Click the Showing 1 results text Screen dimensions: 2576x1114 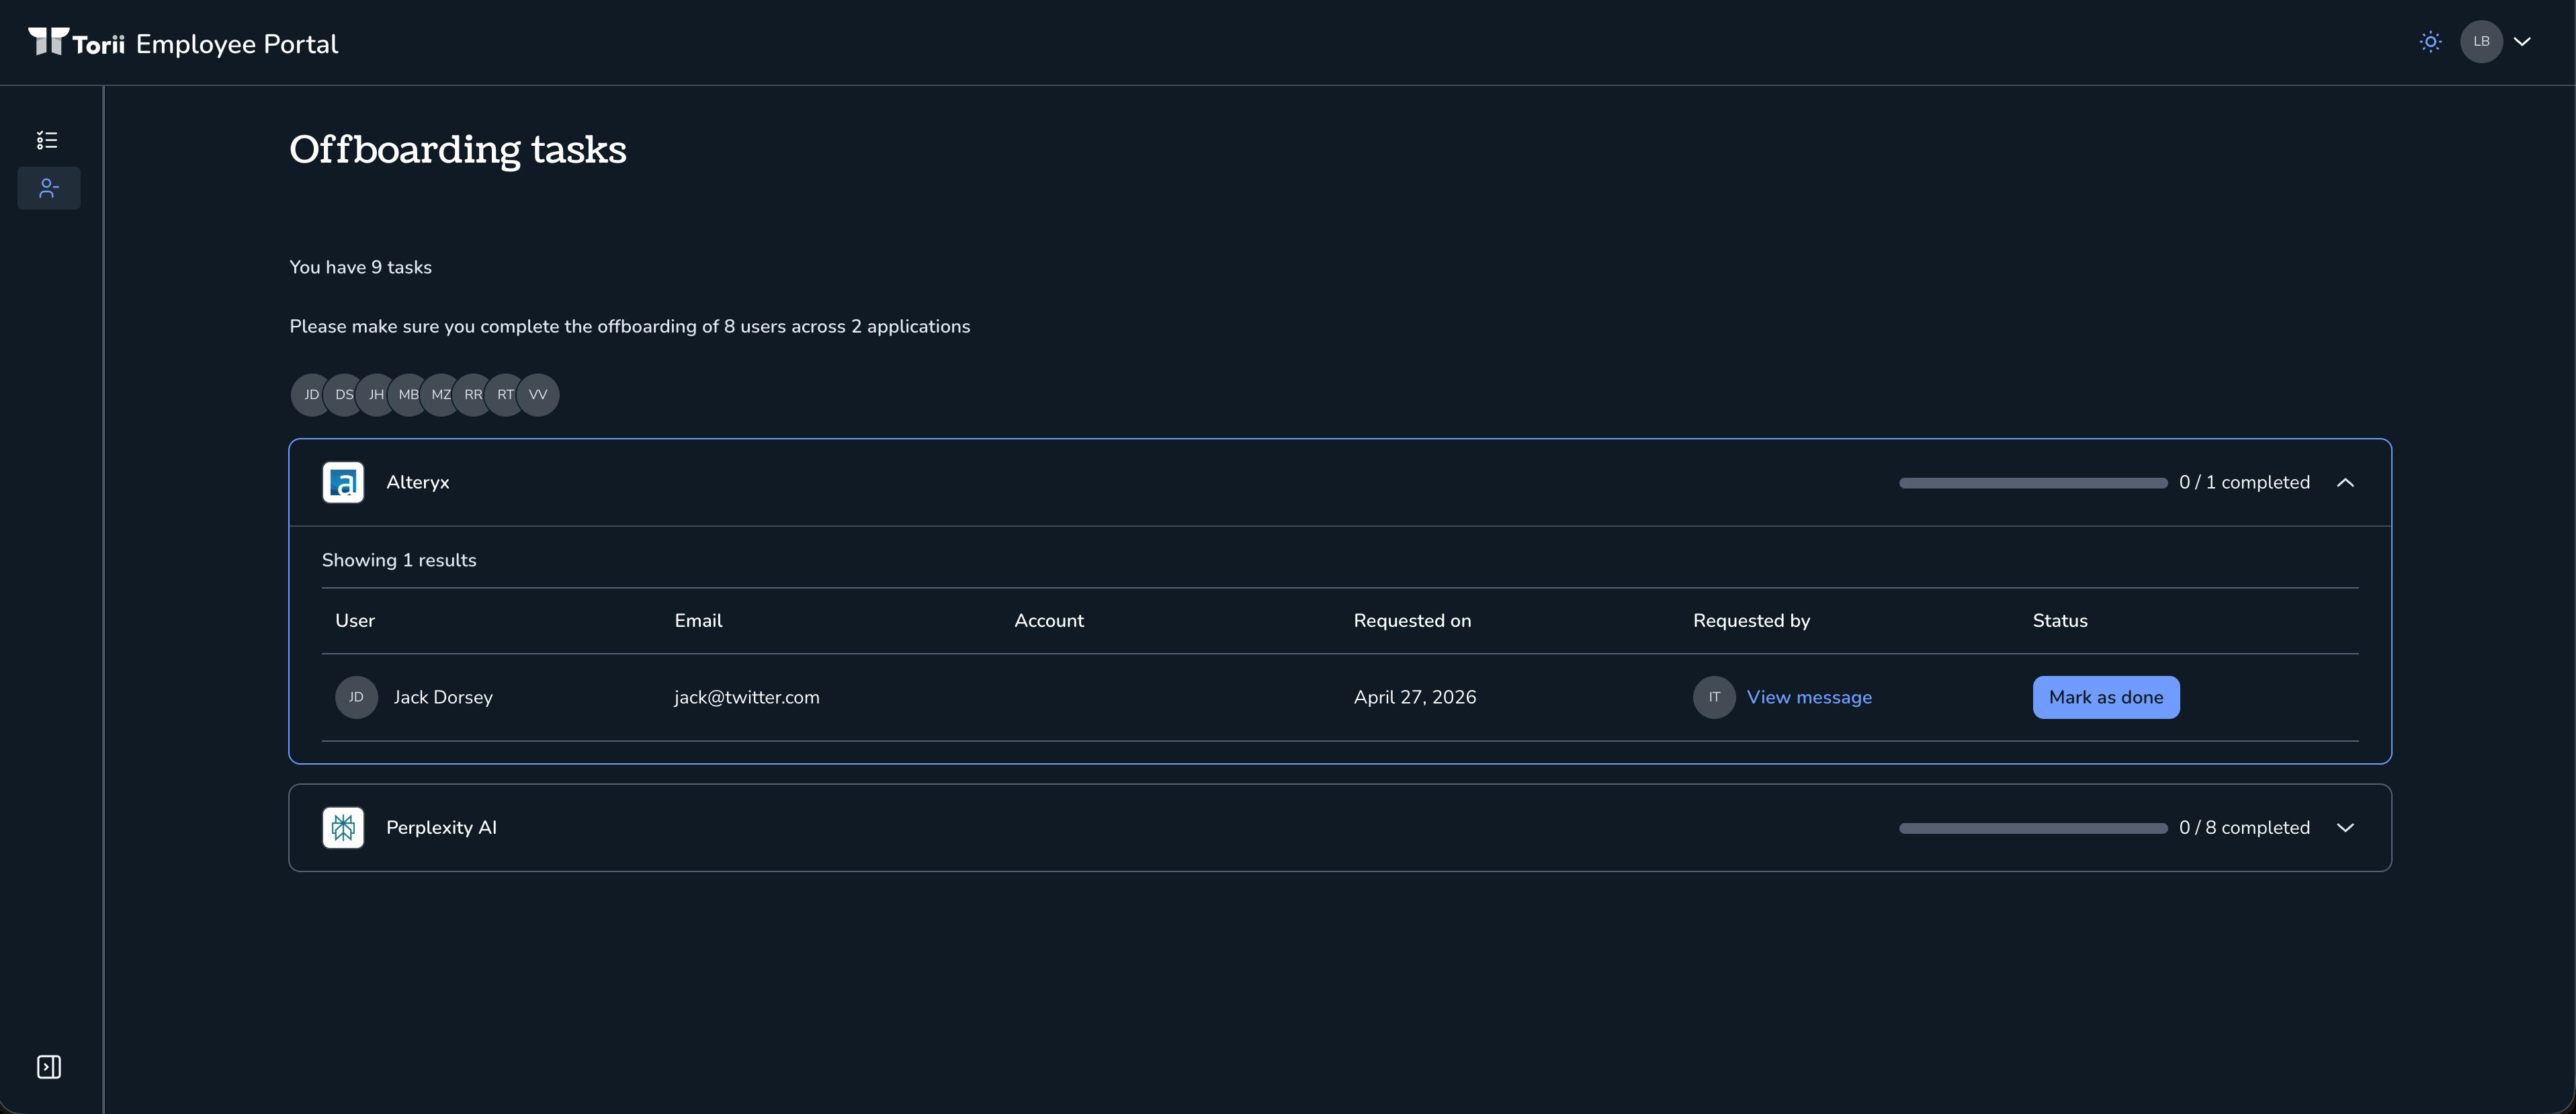[399, 560]
